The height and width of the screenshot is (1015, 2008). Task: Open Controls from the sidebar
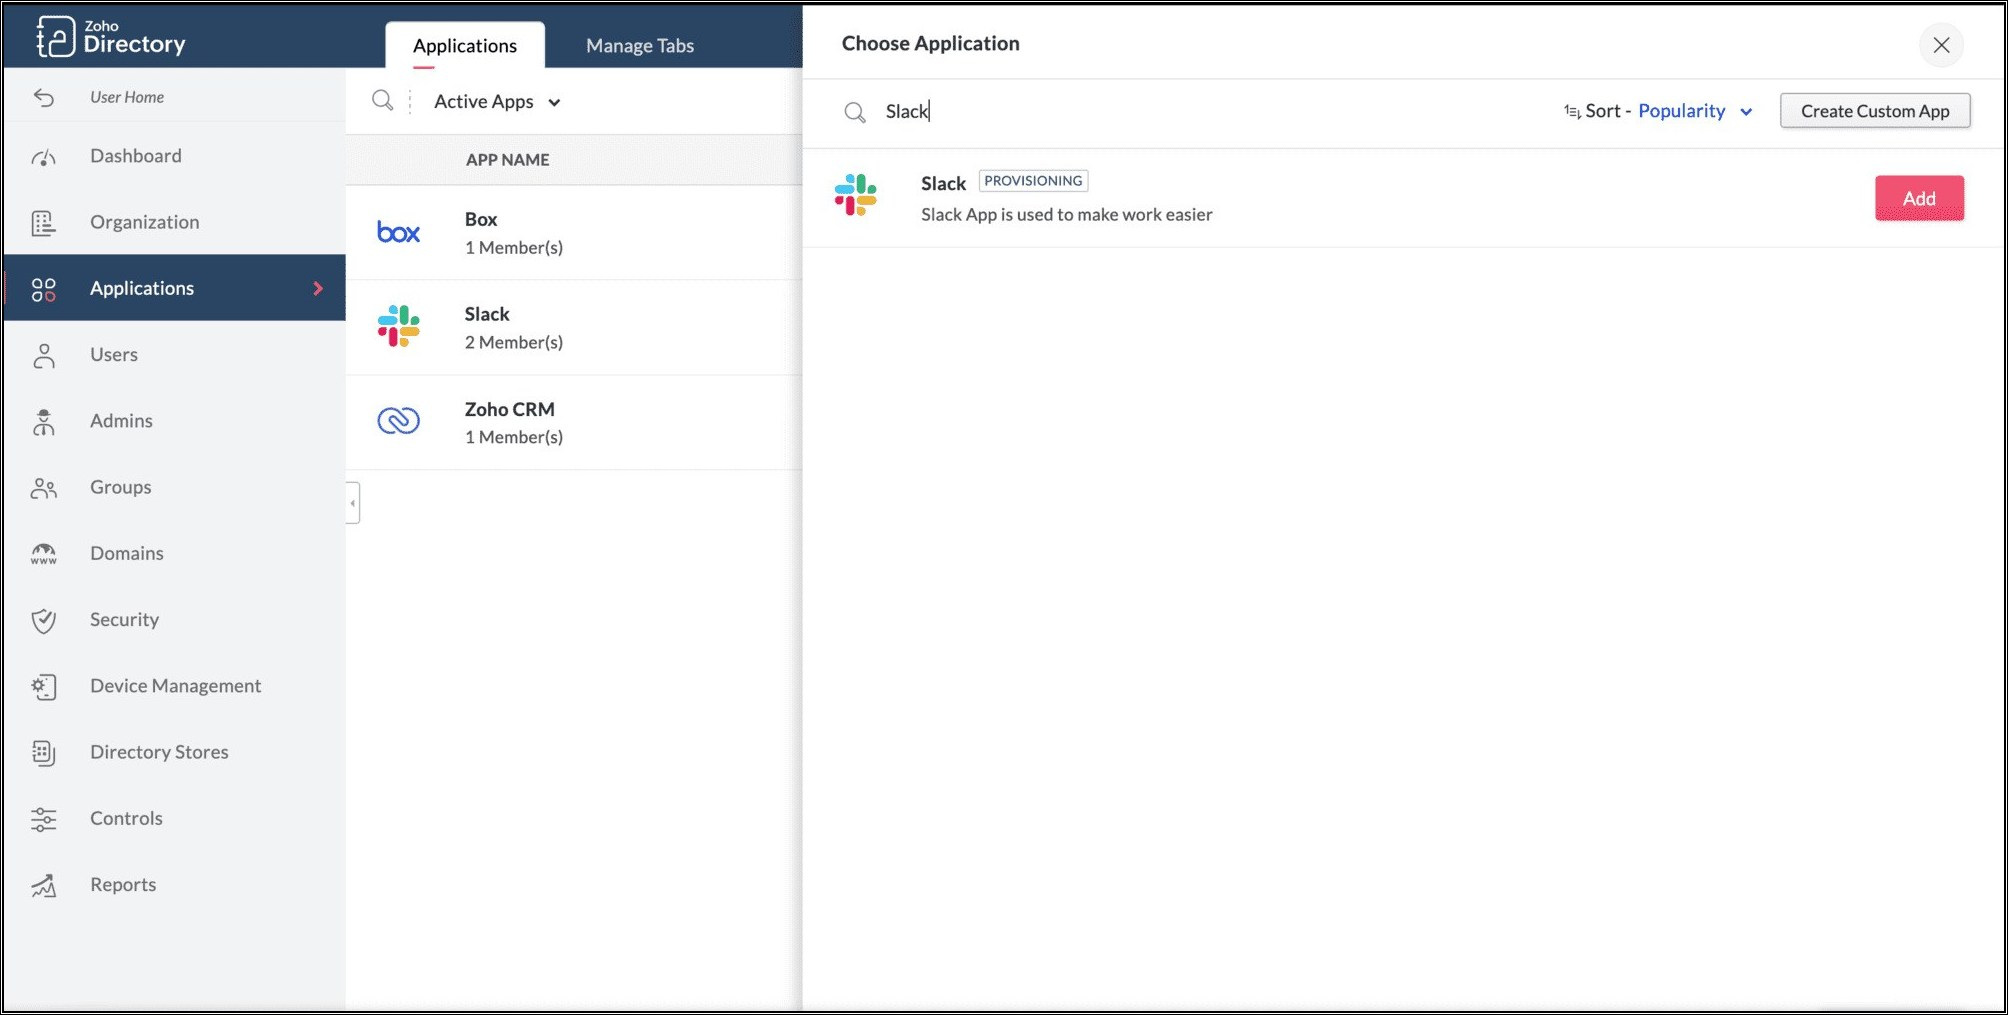coord(174,818)
